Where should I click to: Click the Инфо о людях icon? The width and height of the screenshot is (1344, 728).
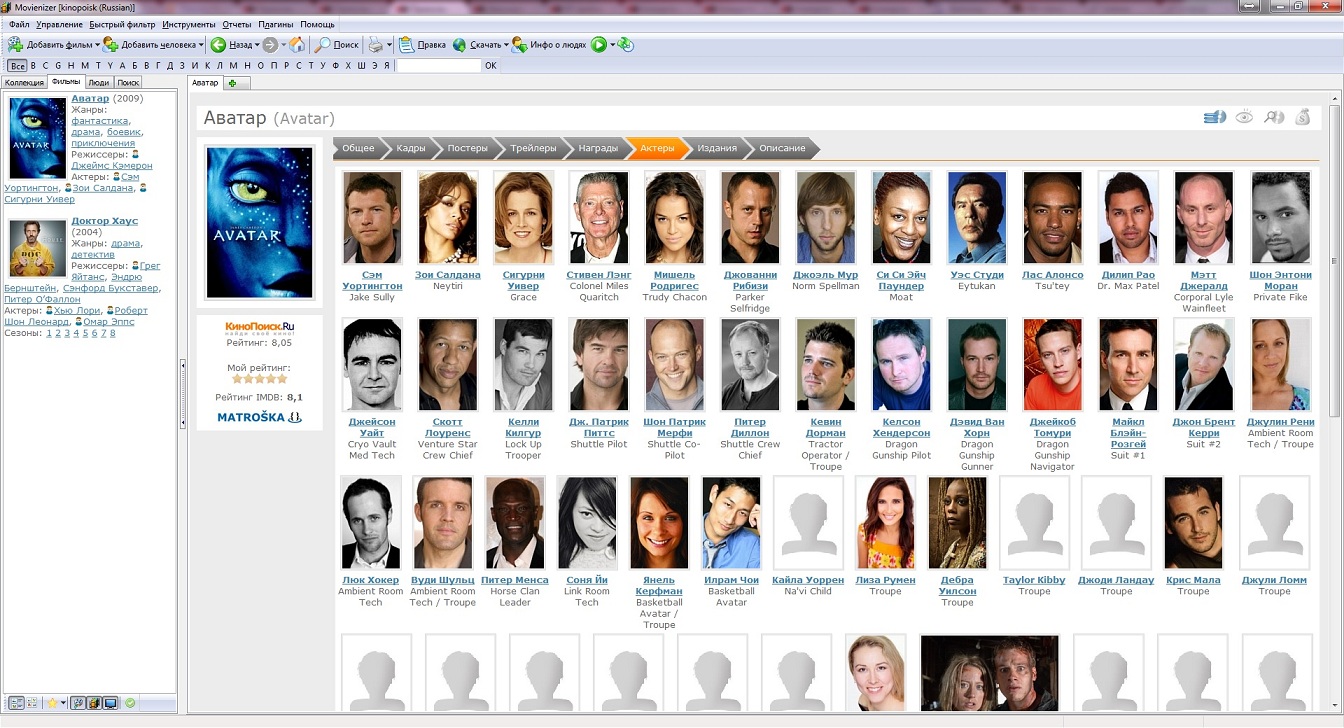[x=519, y=45]
